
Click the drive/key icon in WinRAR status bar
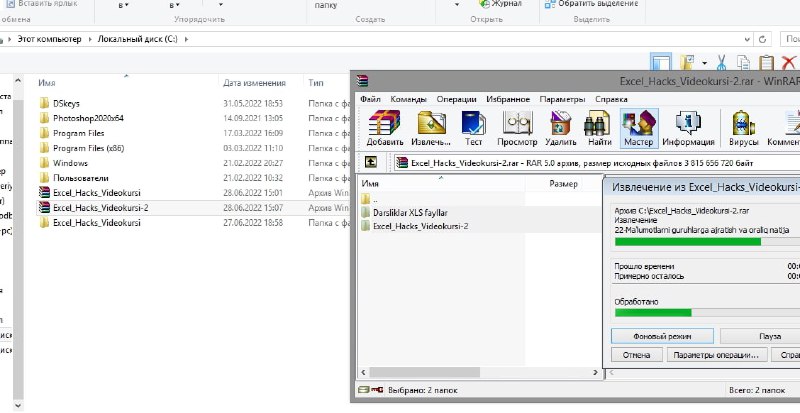370,390
